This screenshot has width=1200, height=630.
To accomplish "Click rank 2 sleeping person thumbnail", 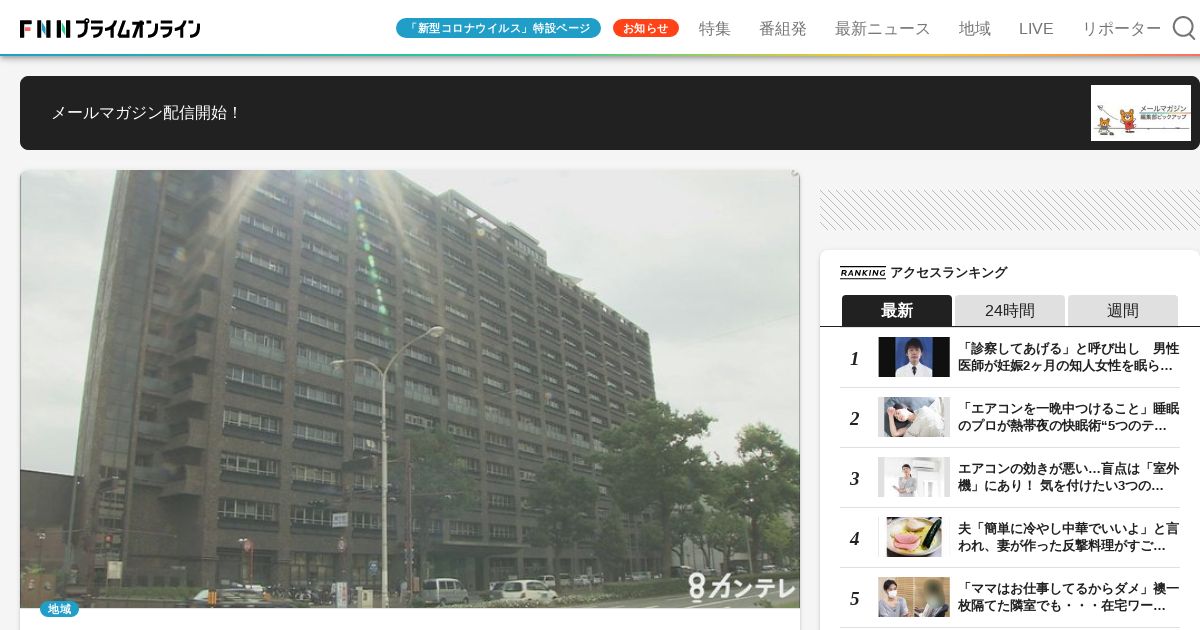I will click(x=914, y=417).
